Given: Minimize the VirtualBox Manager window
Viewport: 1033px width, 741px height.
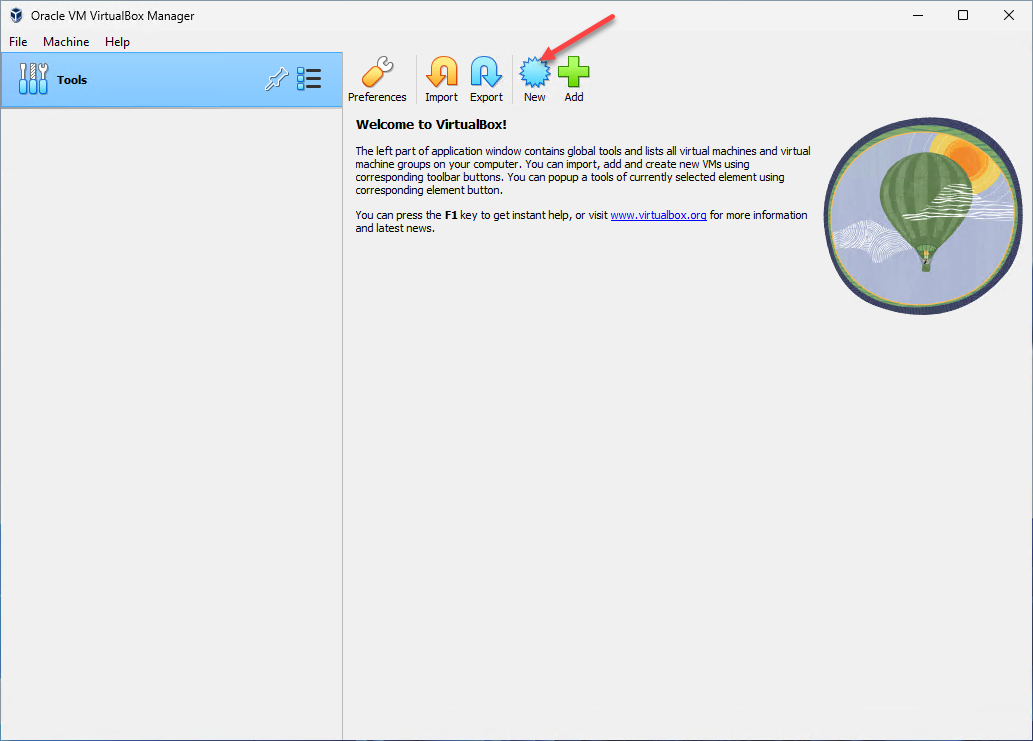Looking at the screenshot, I should coord(918,15).
